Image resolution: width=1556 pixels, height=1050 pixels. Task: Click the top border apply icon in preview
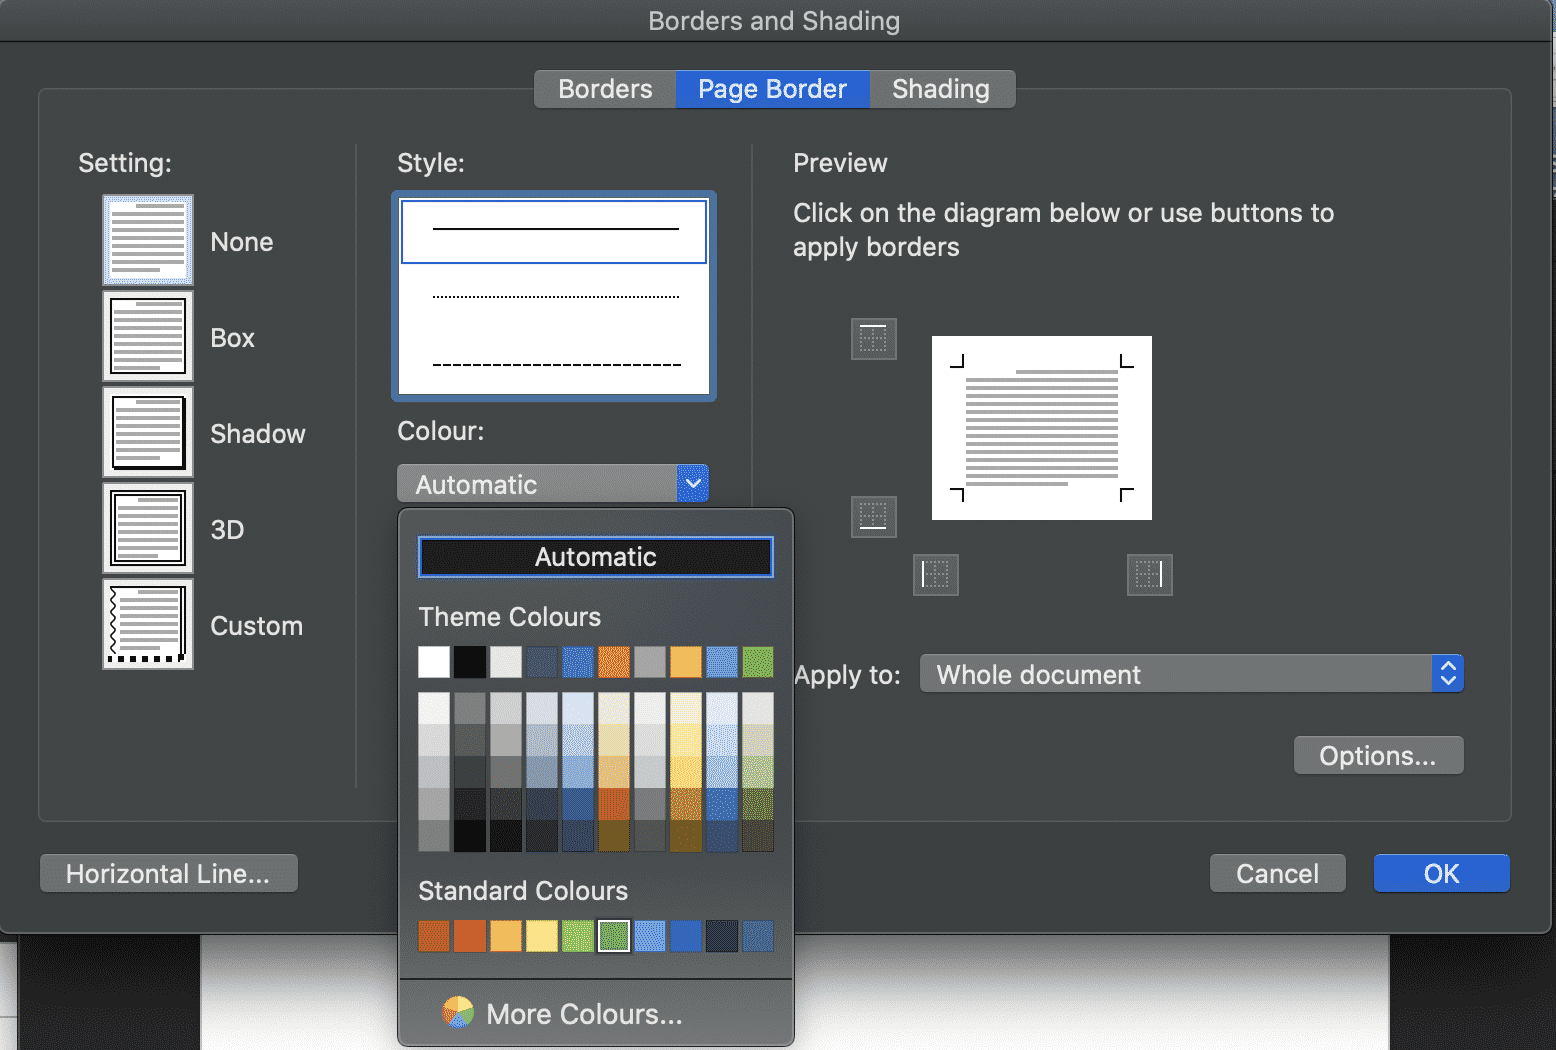pyautogui.click(x=873, y=338)
